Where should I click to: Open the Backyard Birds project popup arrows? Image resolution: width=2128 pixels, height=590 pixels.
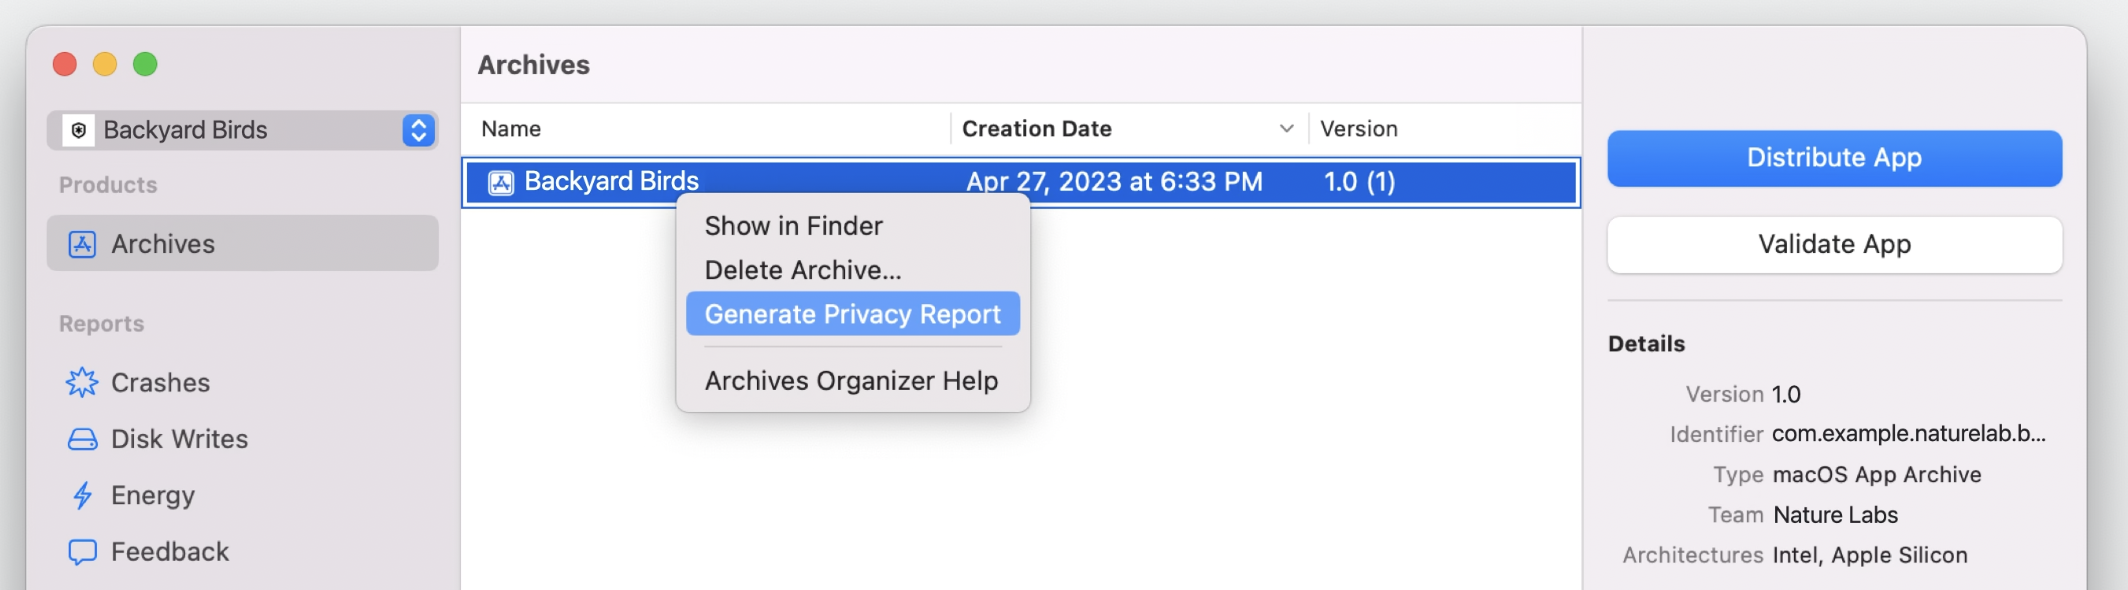pos(419,130)
